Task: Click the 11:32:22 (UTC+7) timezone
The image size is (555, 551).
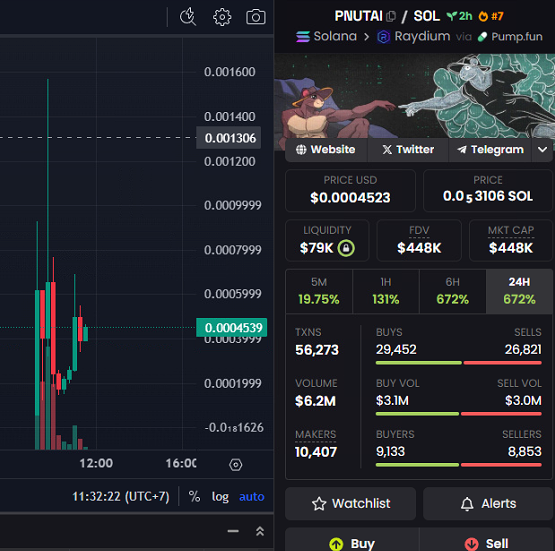Action: click(121, 496)
